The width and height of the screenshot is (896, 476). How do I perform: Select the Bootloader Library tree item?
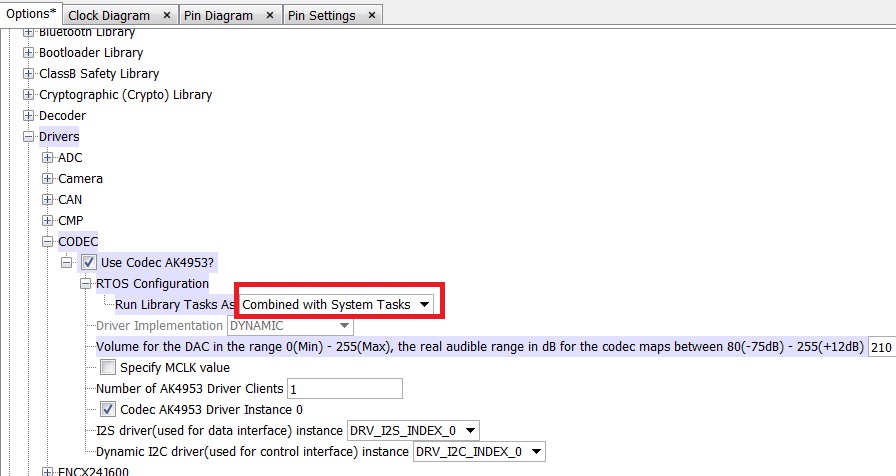90,53
